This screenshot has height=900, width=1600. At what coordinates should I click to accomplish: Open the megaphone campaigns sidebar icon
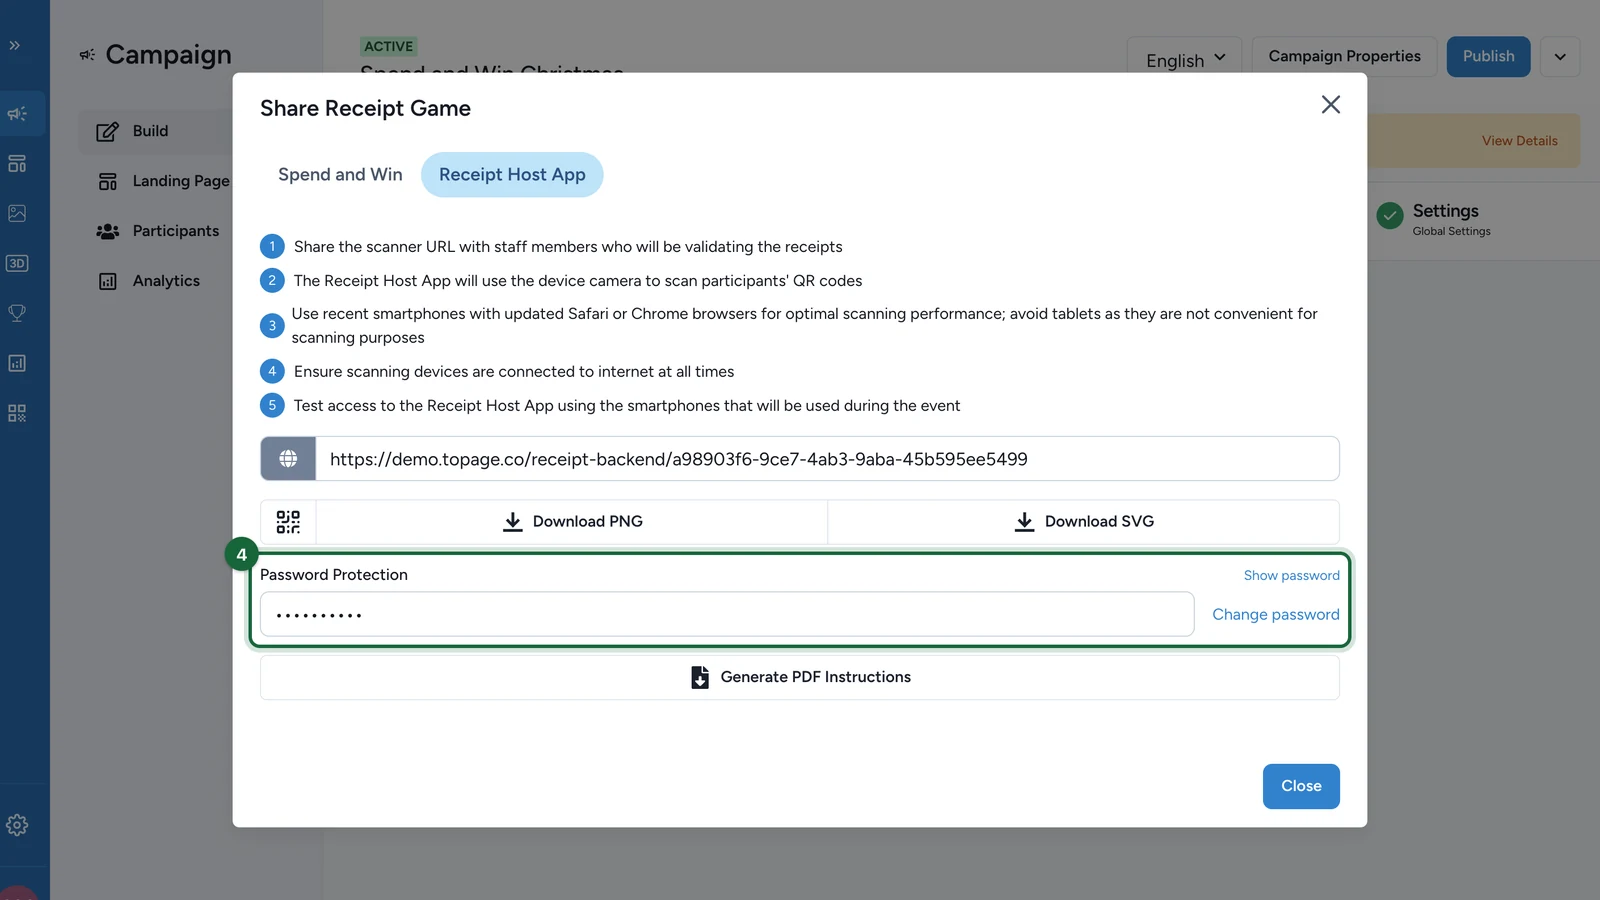(17, 114)
